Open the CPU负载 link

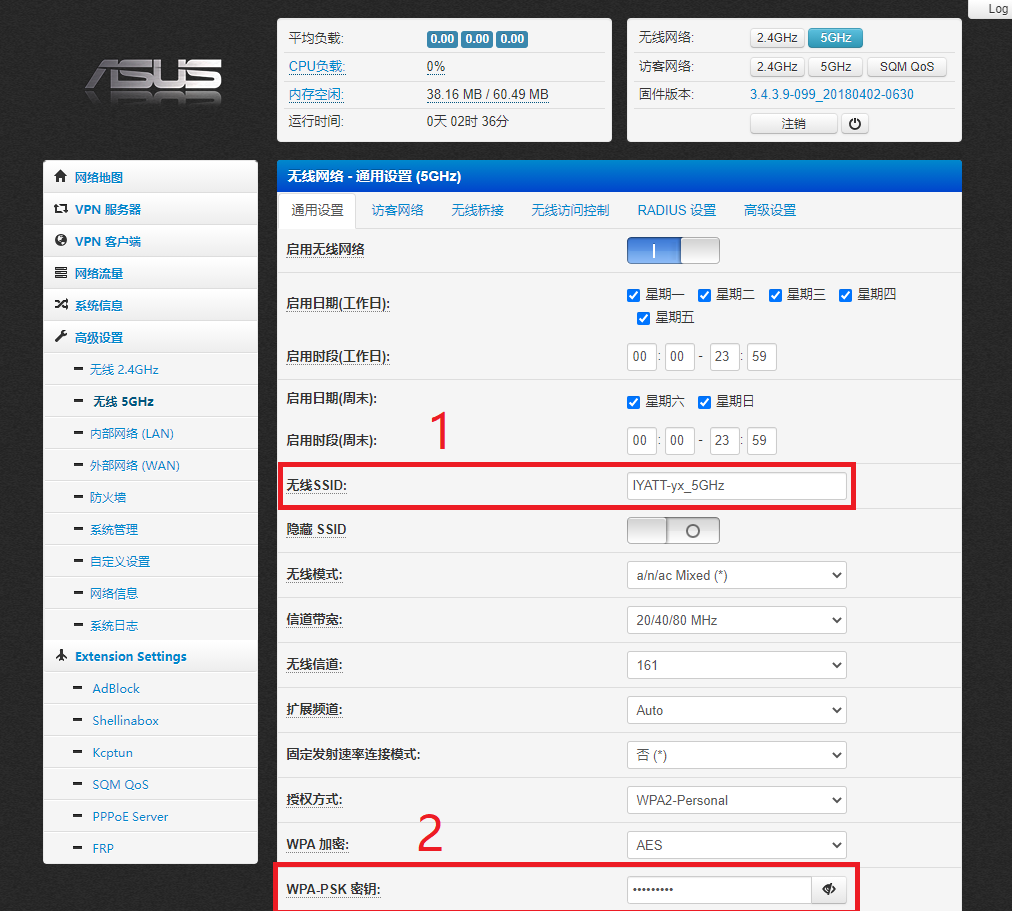click(x=317, y=66)
